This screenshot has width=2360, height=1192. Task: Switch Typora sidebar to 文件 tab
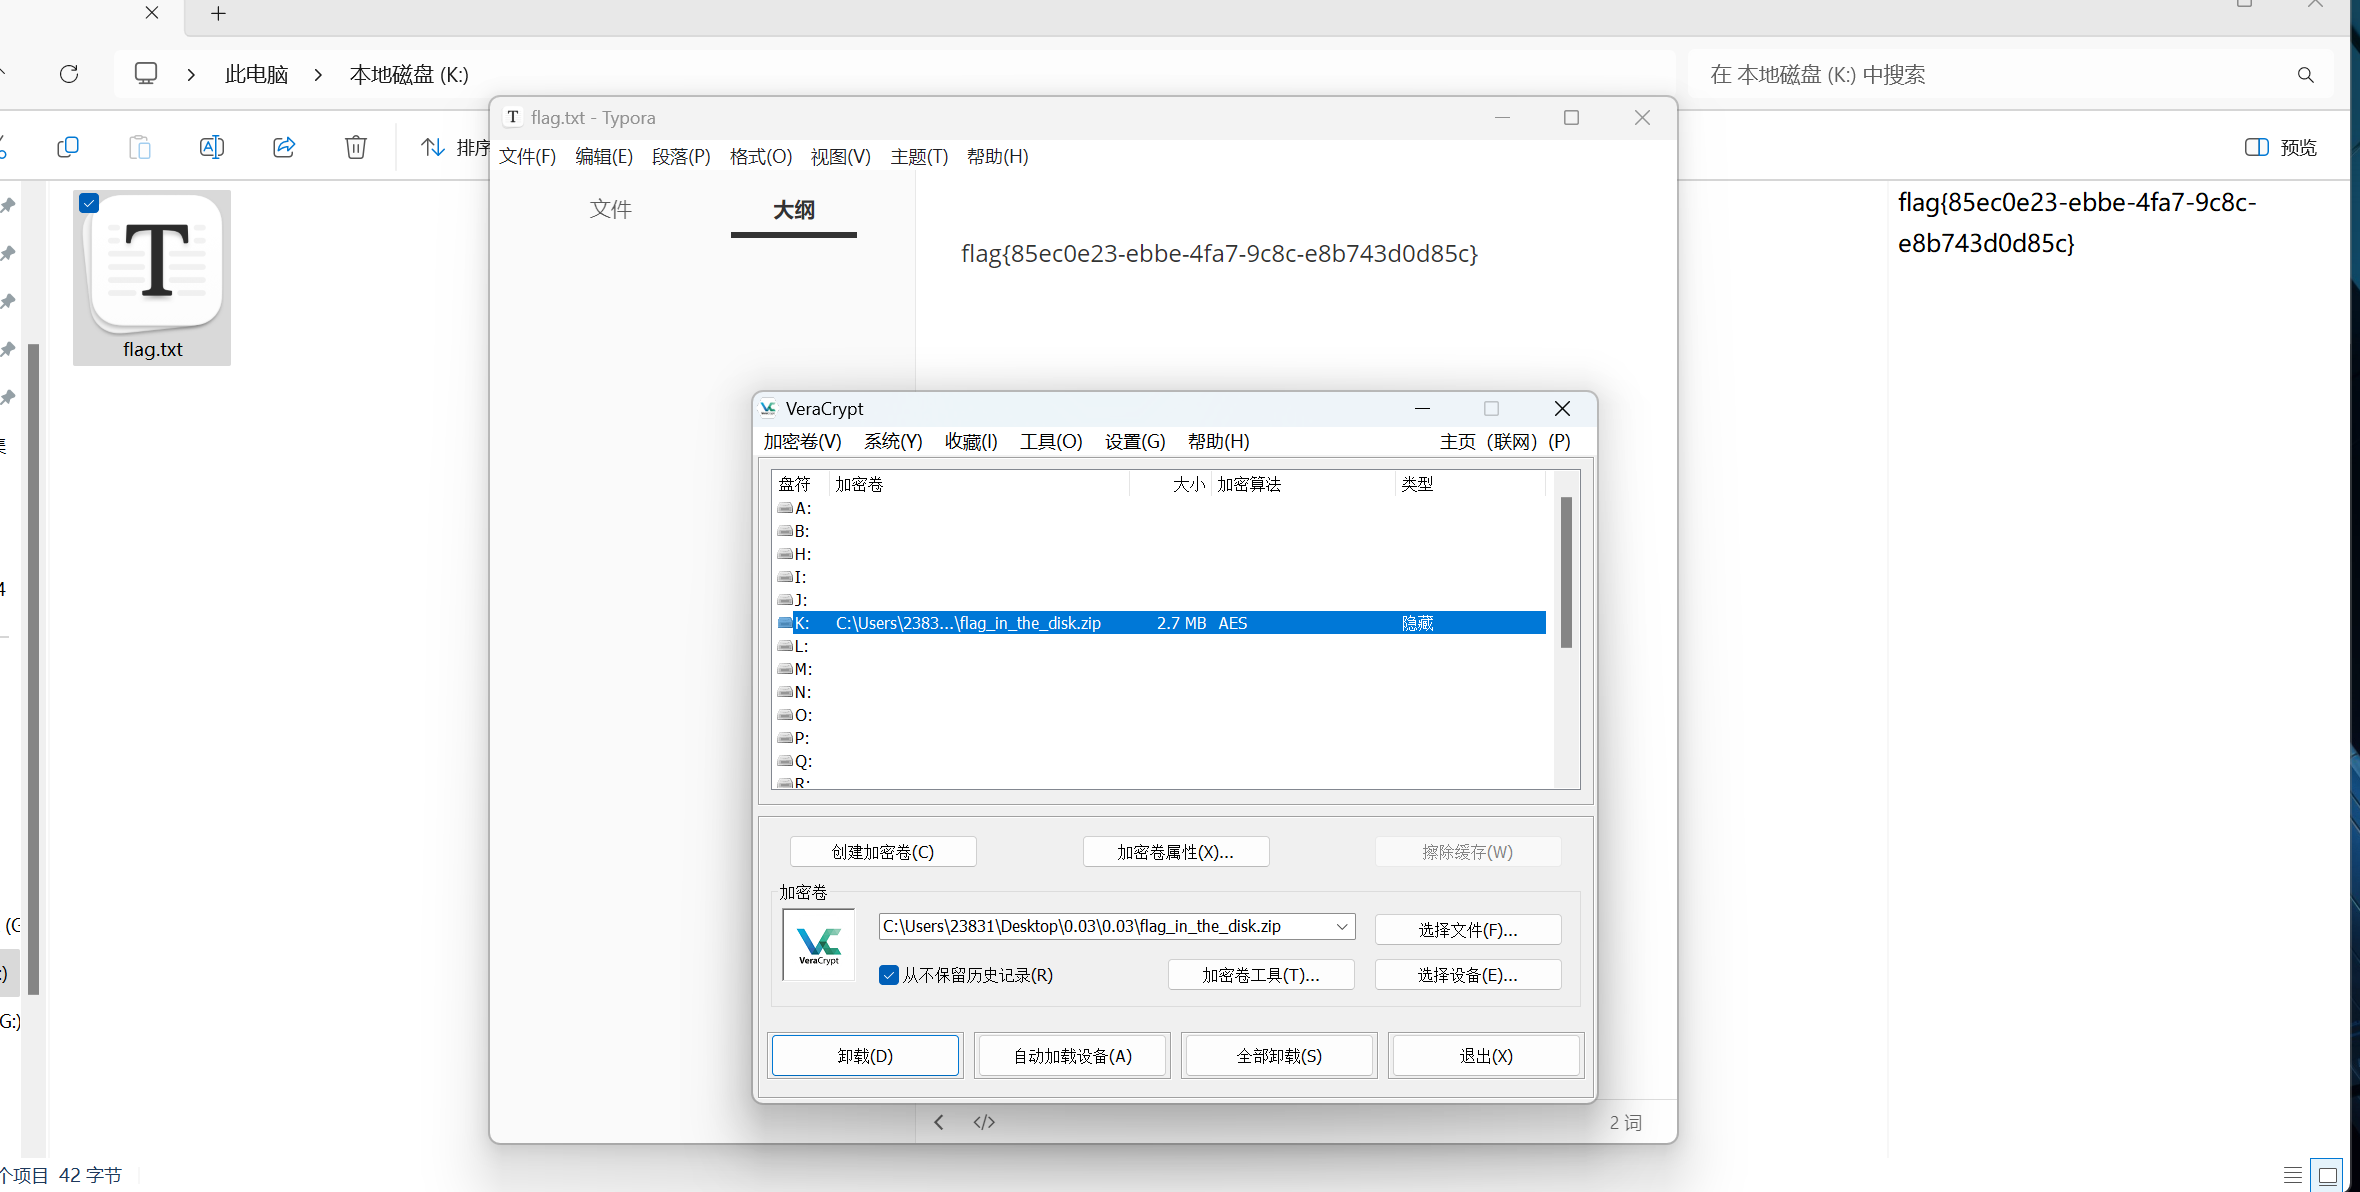611,209
